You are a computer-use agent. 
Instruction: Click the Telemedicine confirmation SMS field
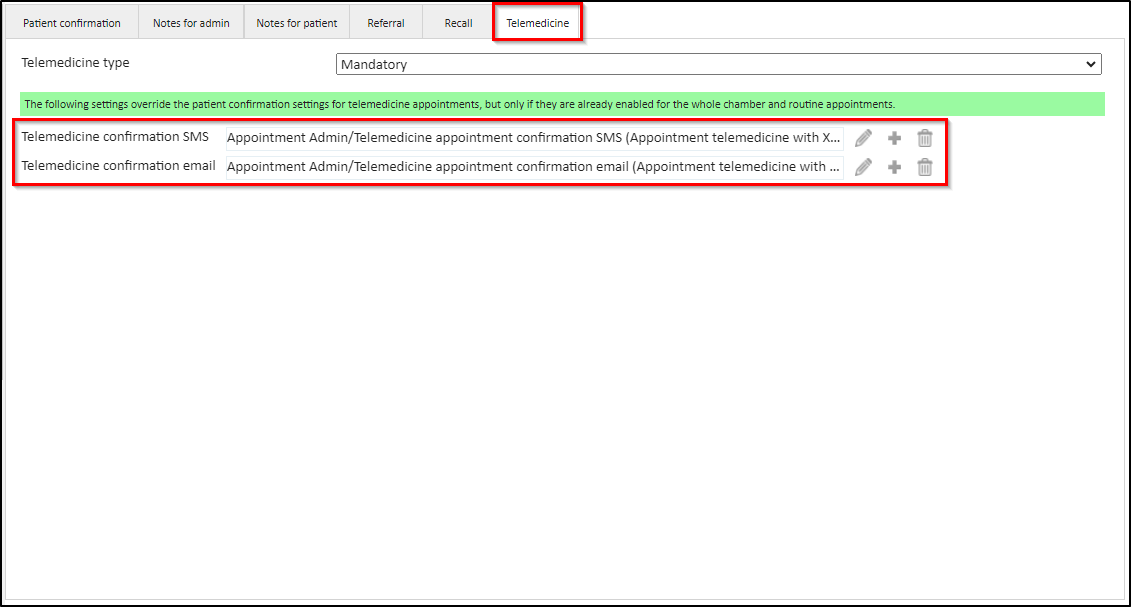534,138
